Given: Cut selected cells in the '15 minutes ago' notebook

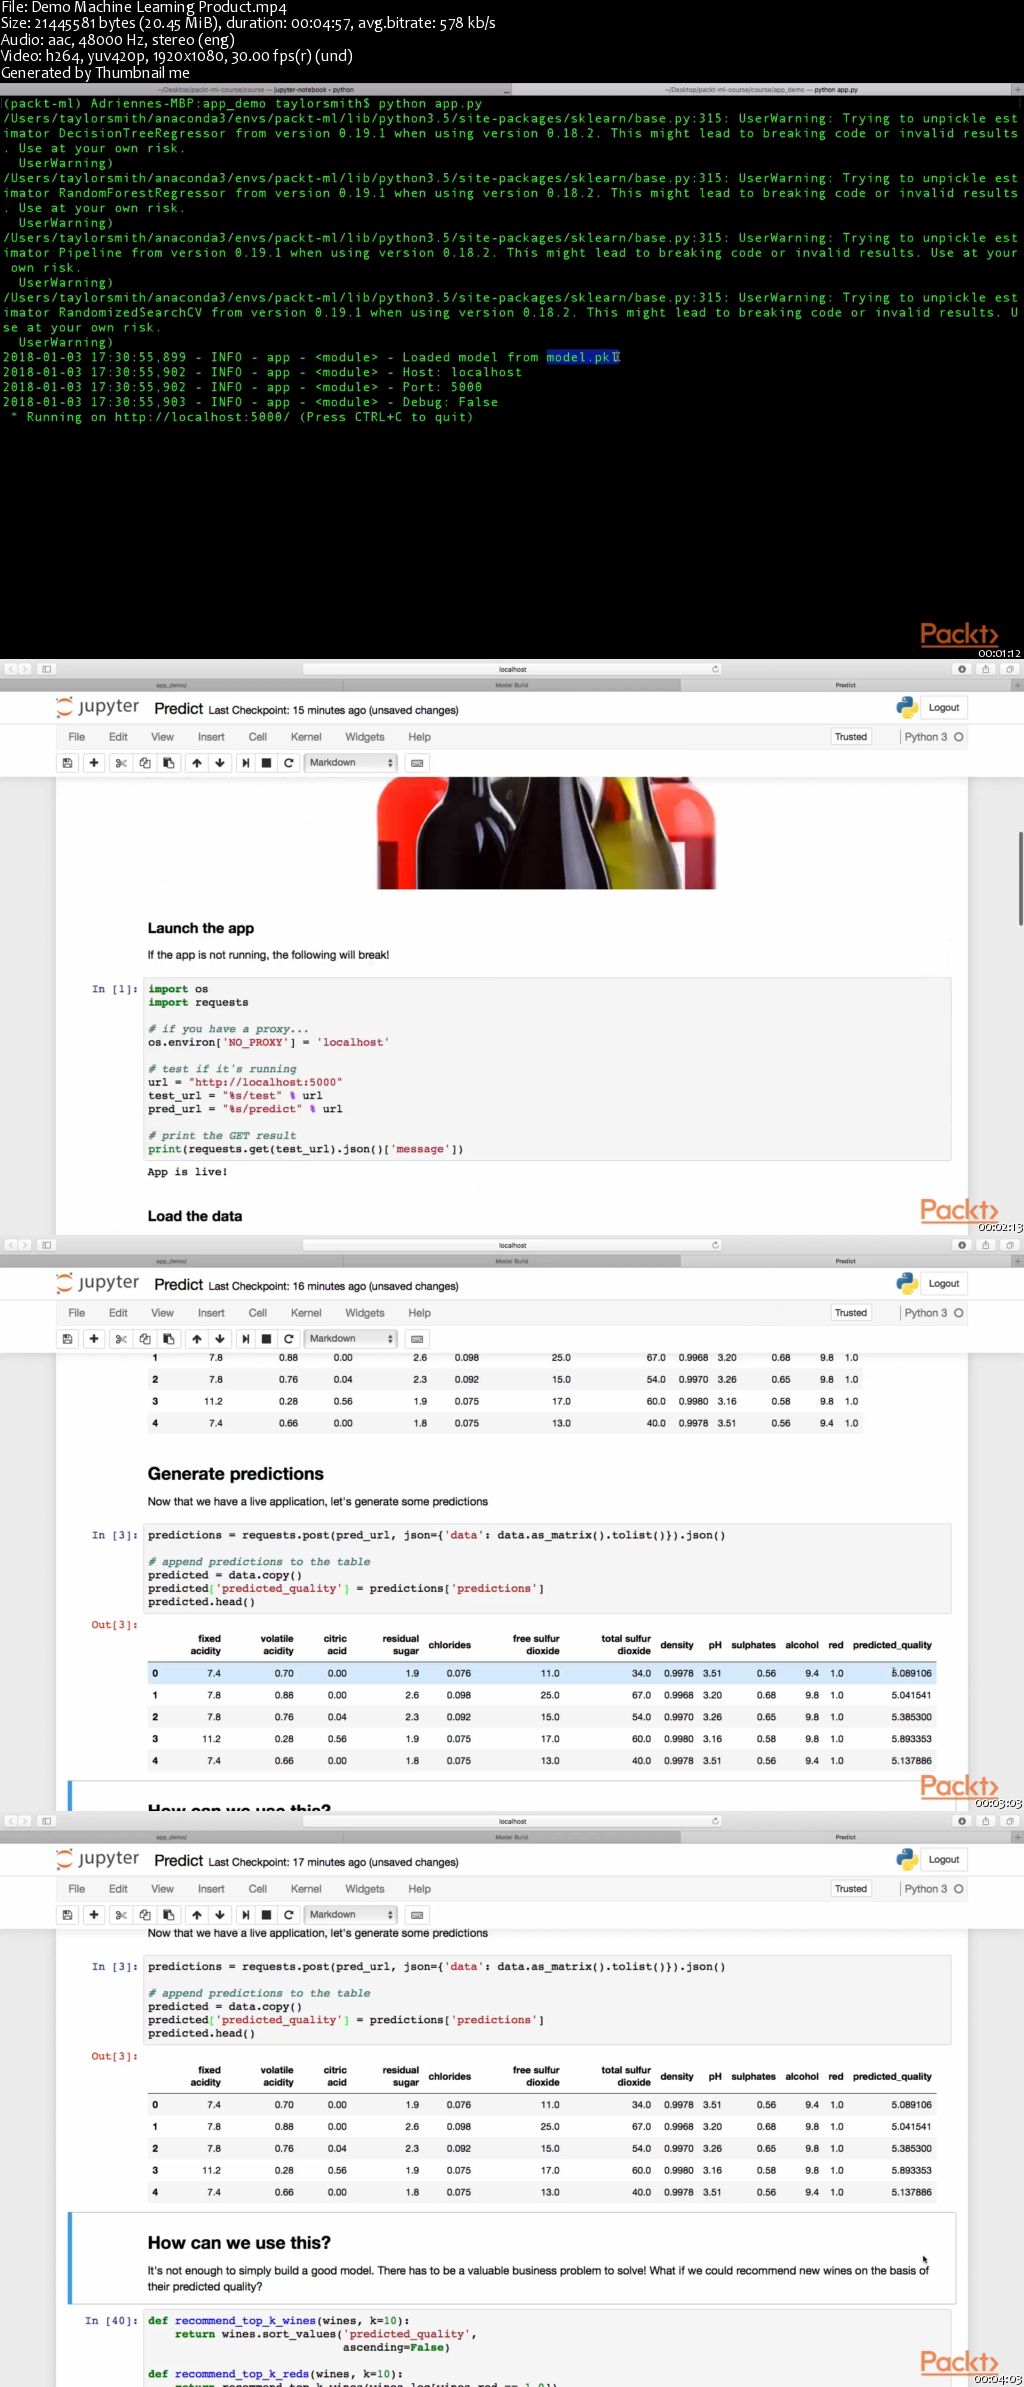Looking at the screenshot, I should [x=121, y=763].
